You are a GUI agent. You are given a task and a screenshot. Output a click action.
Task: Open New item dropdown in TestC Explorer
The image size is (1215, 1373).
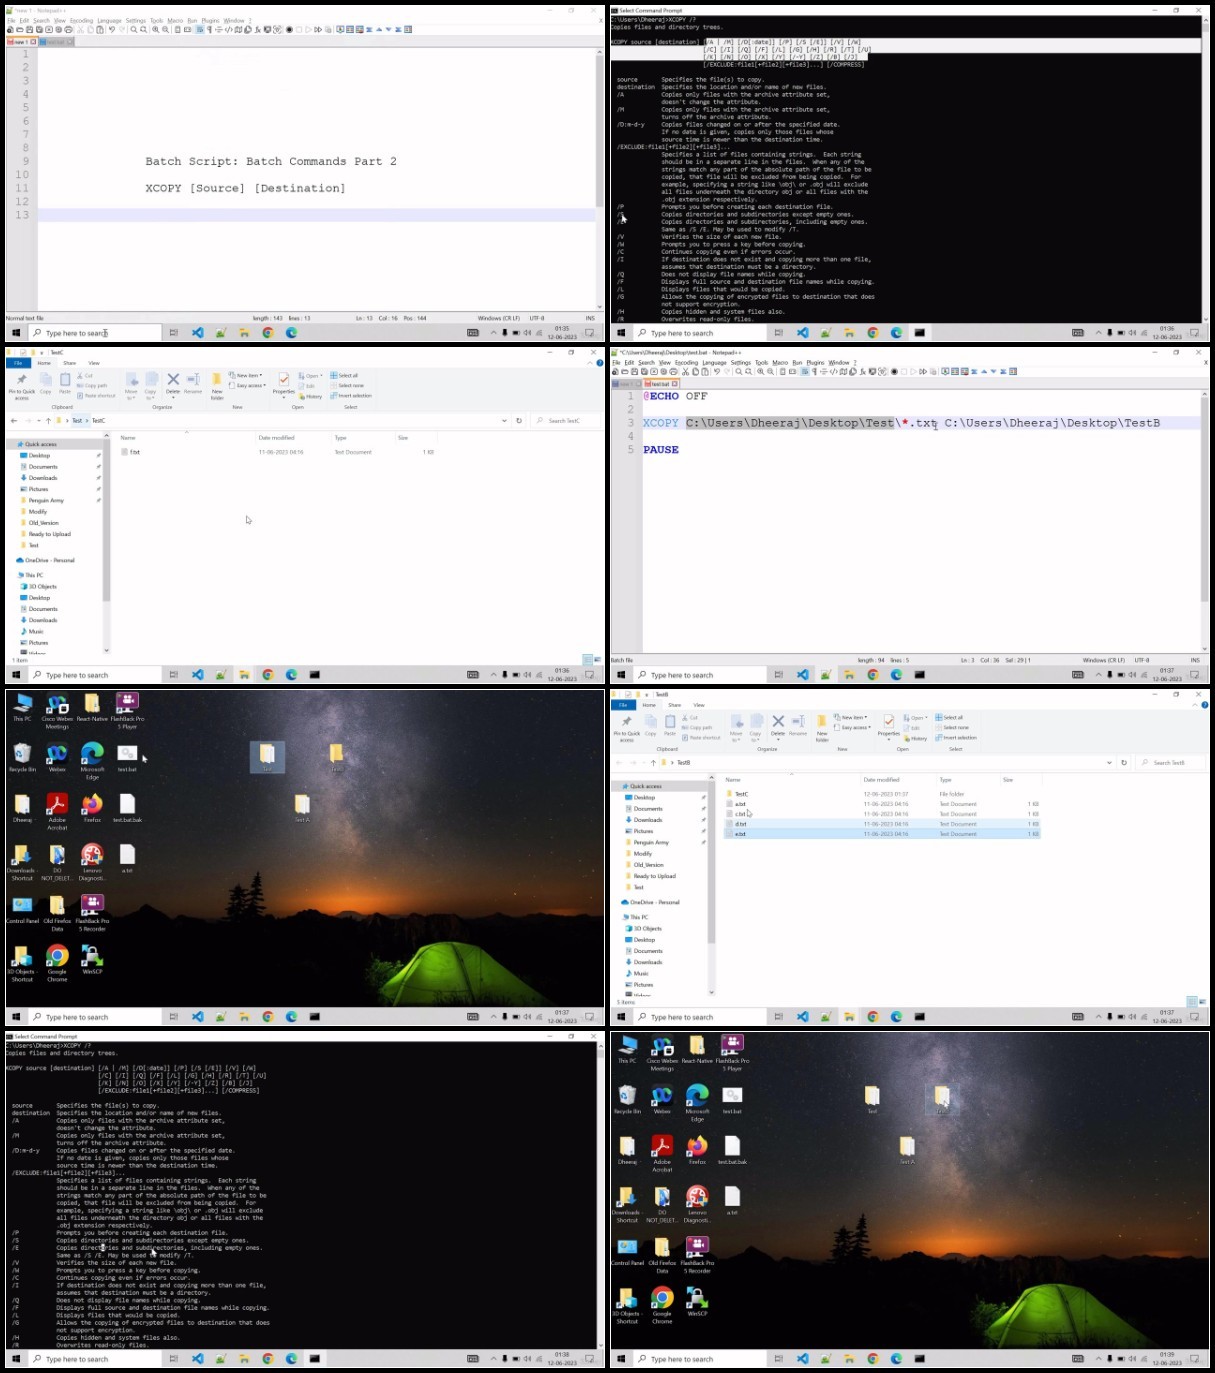pyautogui.click(x=247, y=376)
